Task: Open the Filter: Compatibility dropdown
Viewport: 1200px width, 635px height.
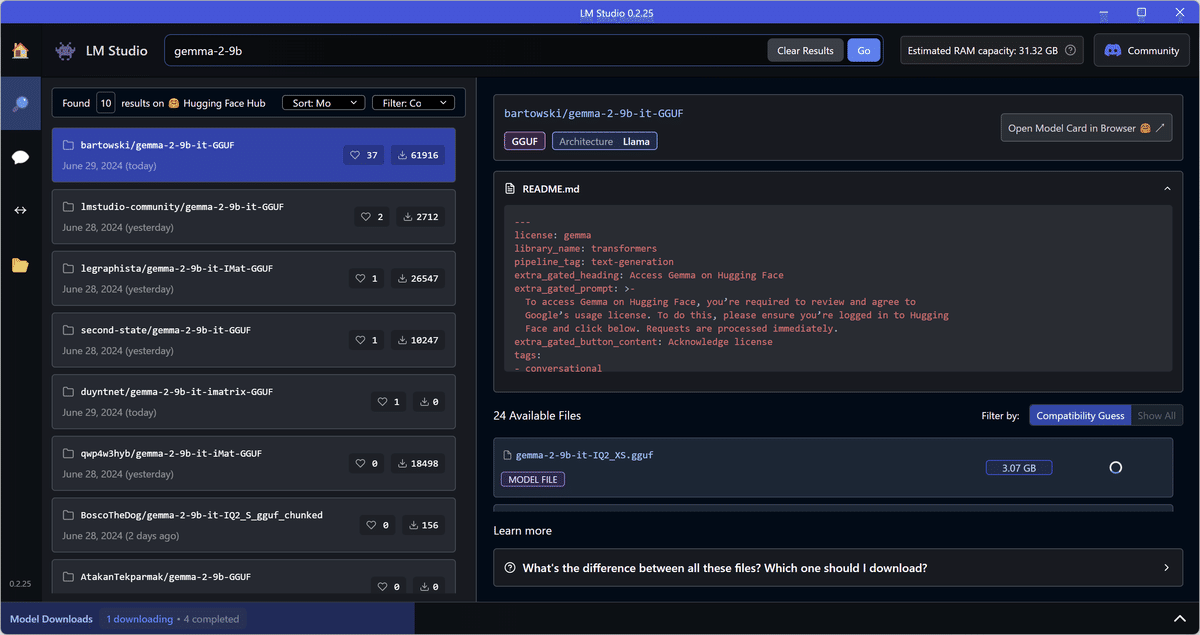Action: tap(413, 102)
